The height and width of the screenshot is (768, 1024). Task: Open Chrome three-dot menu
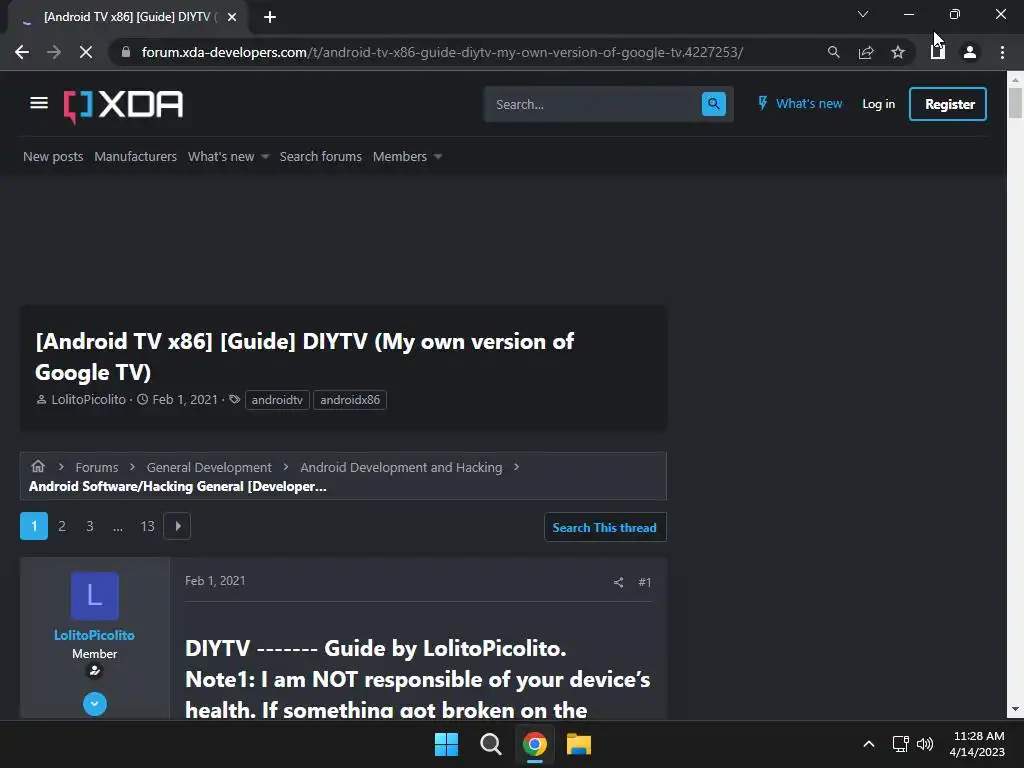point(1002,52)
